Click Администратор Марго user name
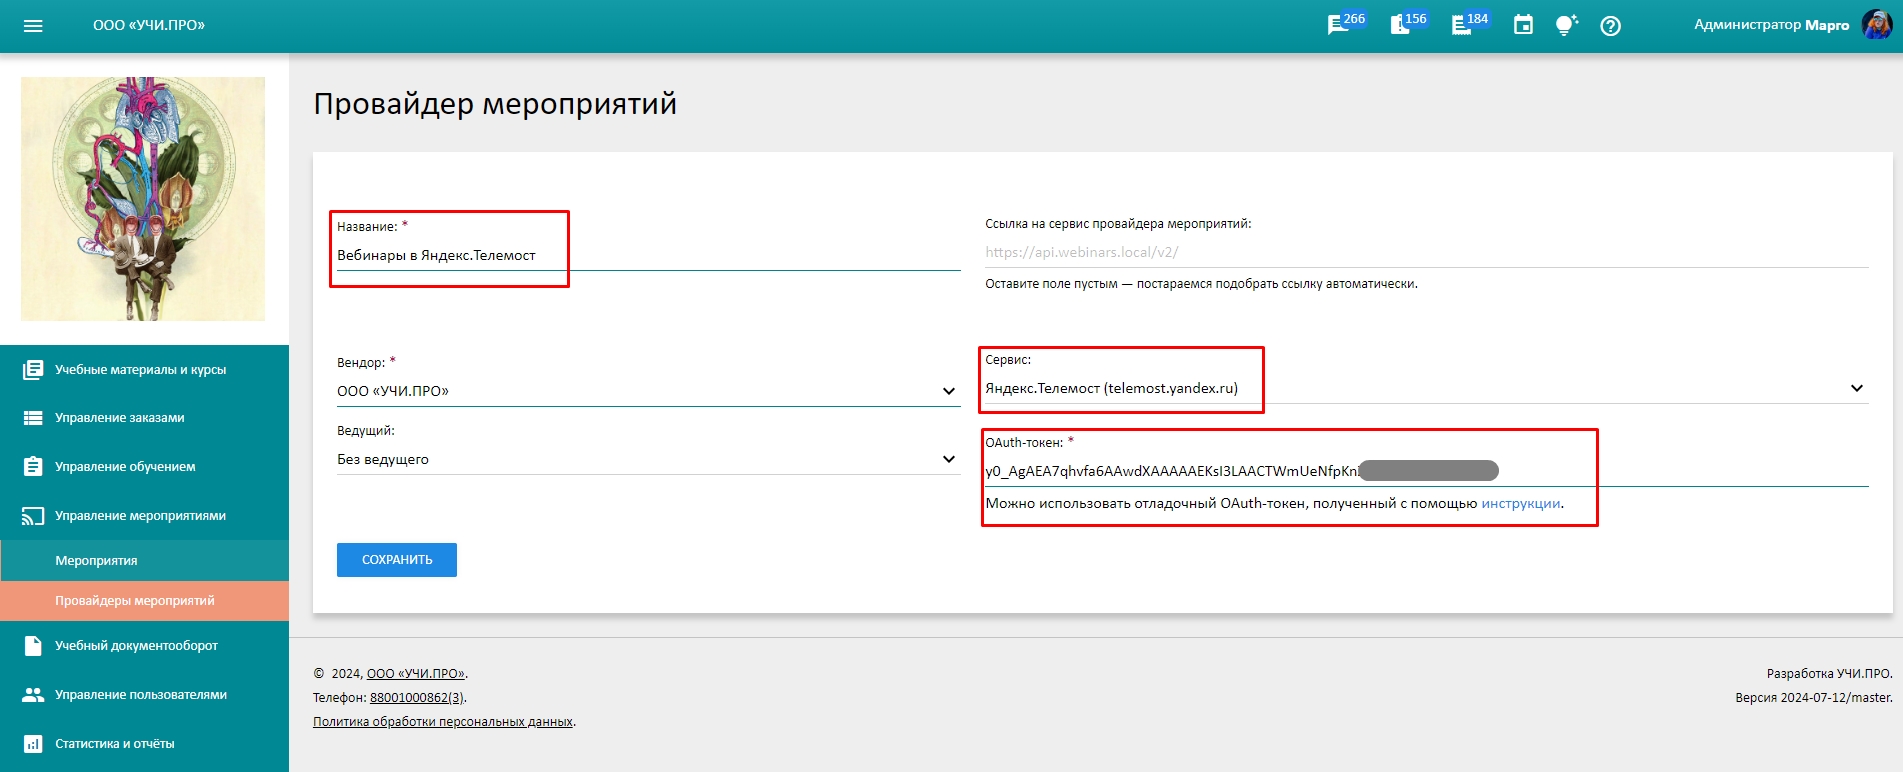1903x772 pixels. pyautogui.click(x=1771, y=25)
